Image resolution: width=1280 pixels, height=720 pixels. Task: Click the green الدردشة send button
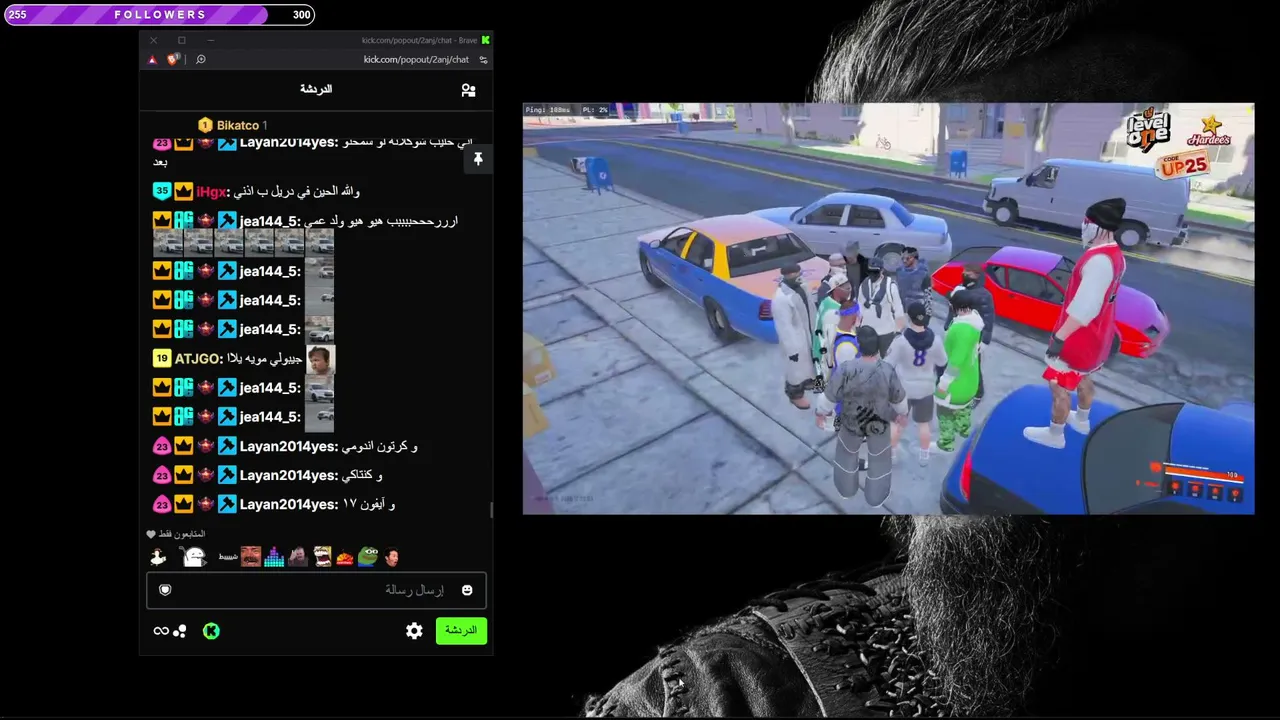(x=461, y=631)
